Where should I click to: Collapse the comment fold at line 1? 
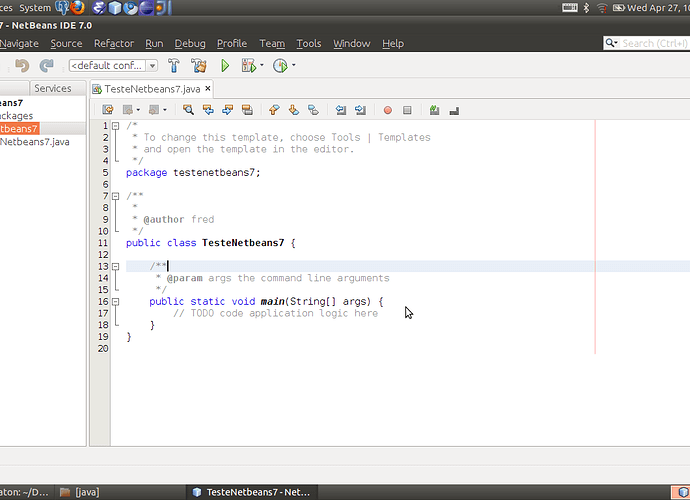[x=115, y=126]
